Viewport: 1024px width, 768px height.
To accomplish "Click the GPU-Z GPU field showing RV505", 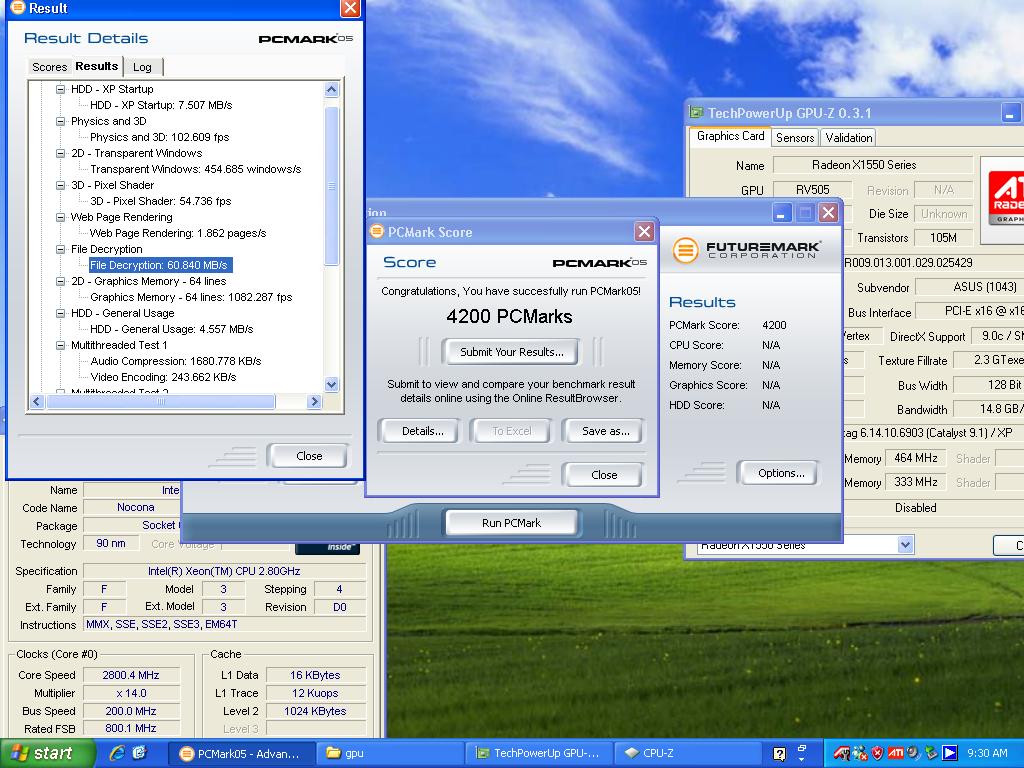I will (812, 190).
